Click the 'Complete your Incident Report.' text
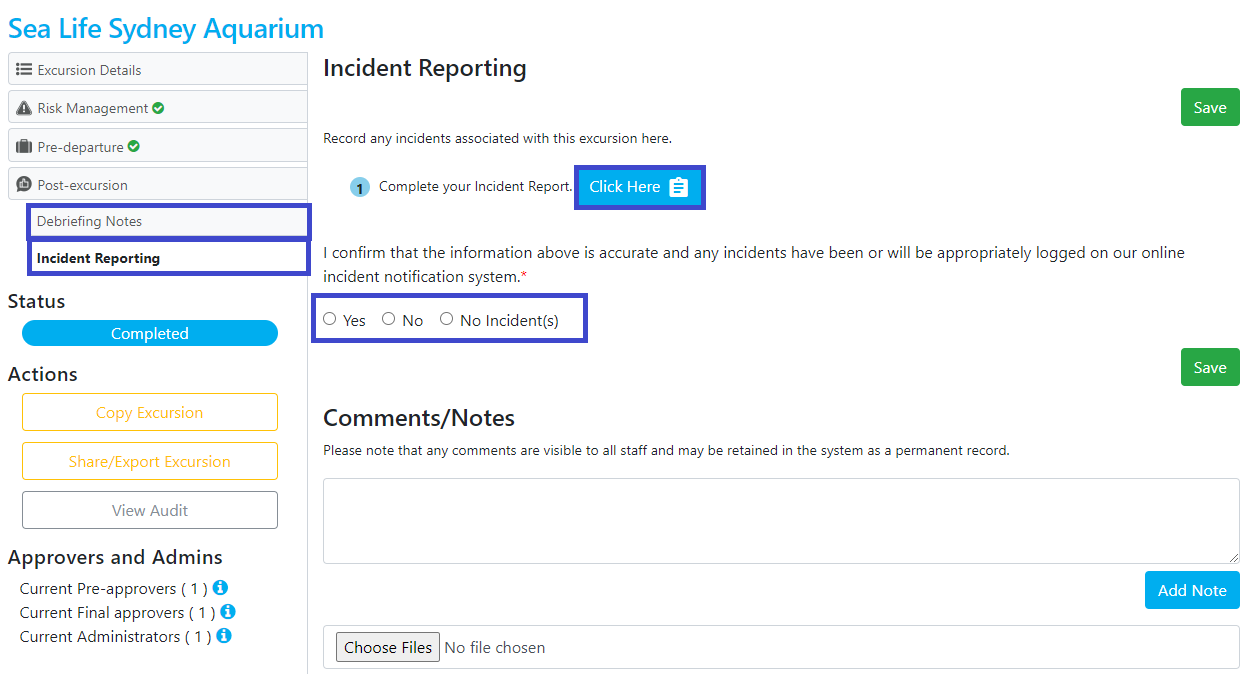 click(476, 186)
